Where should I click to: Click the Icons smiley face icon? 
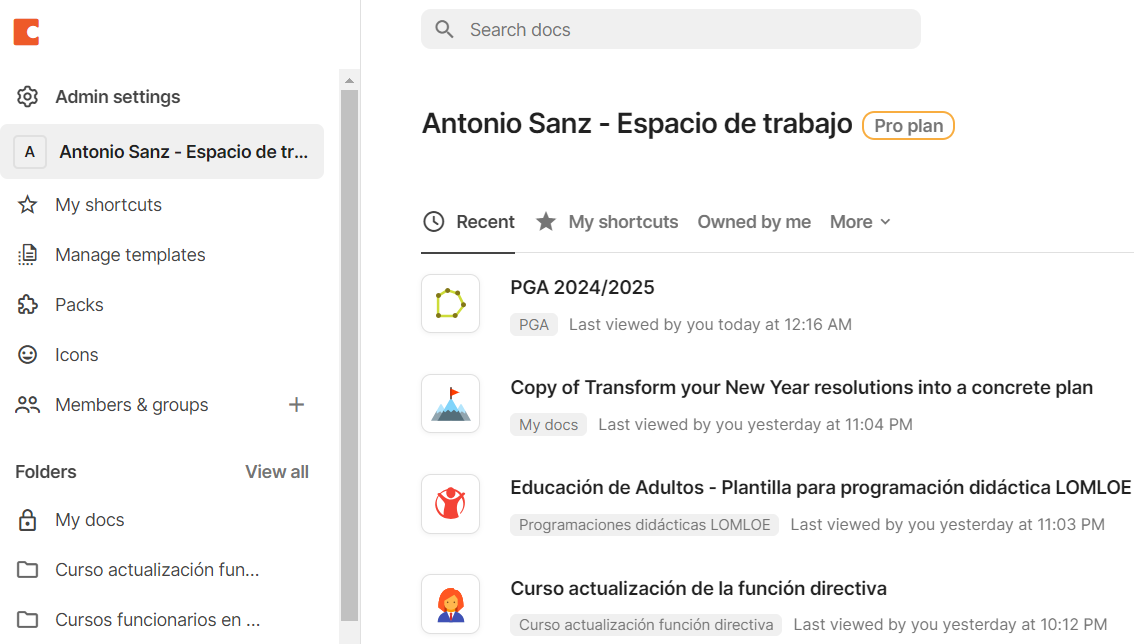(x=27, y=355)
